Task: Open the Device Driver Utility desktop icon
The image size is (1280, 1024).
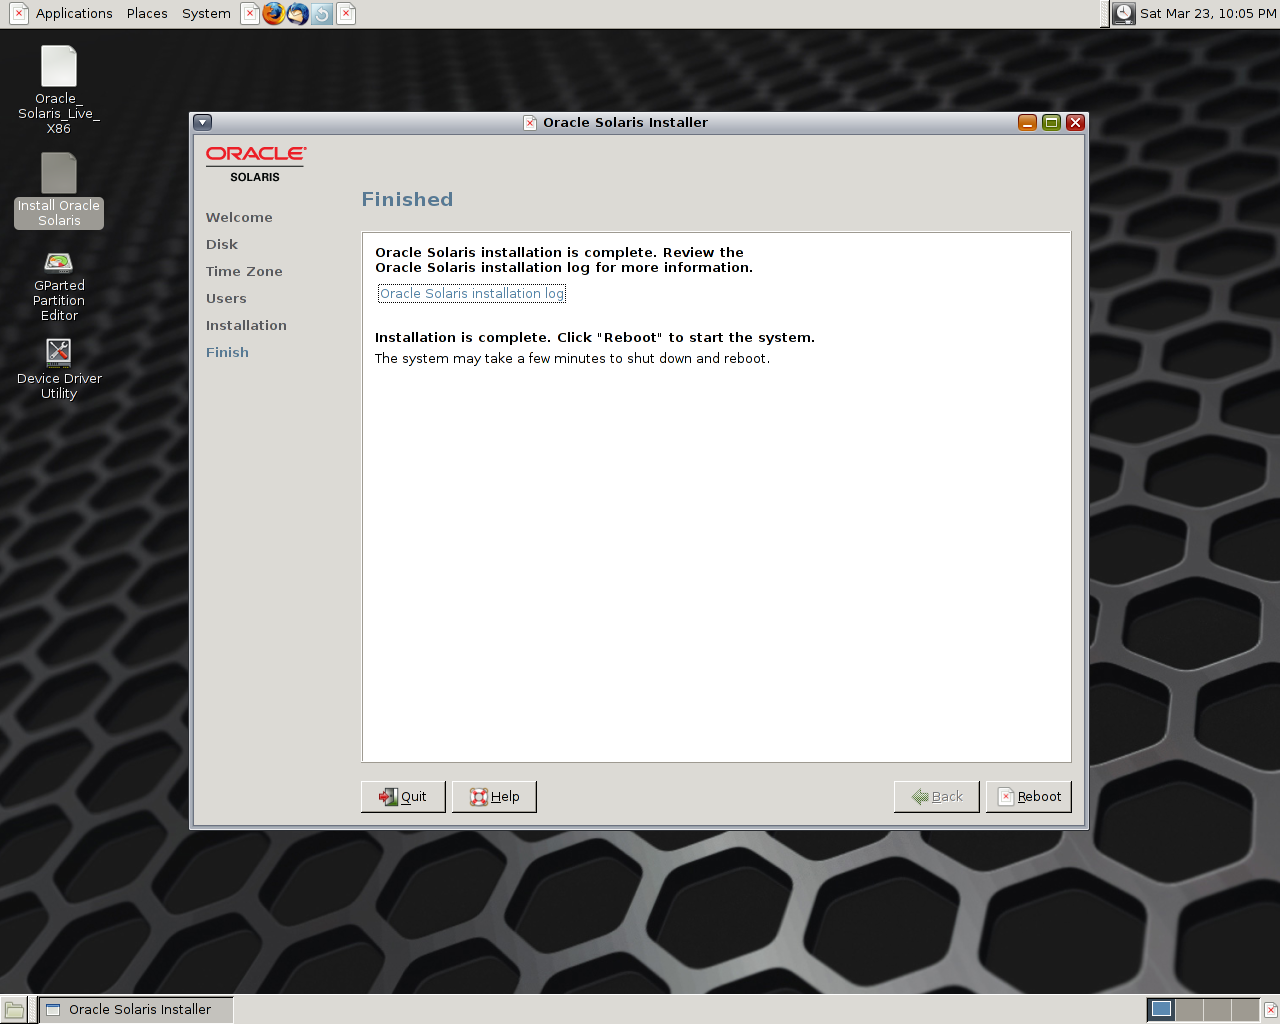Action: (x=59, y=352)
